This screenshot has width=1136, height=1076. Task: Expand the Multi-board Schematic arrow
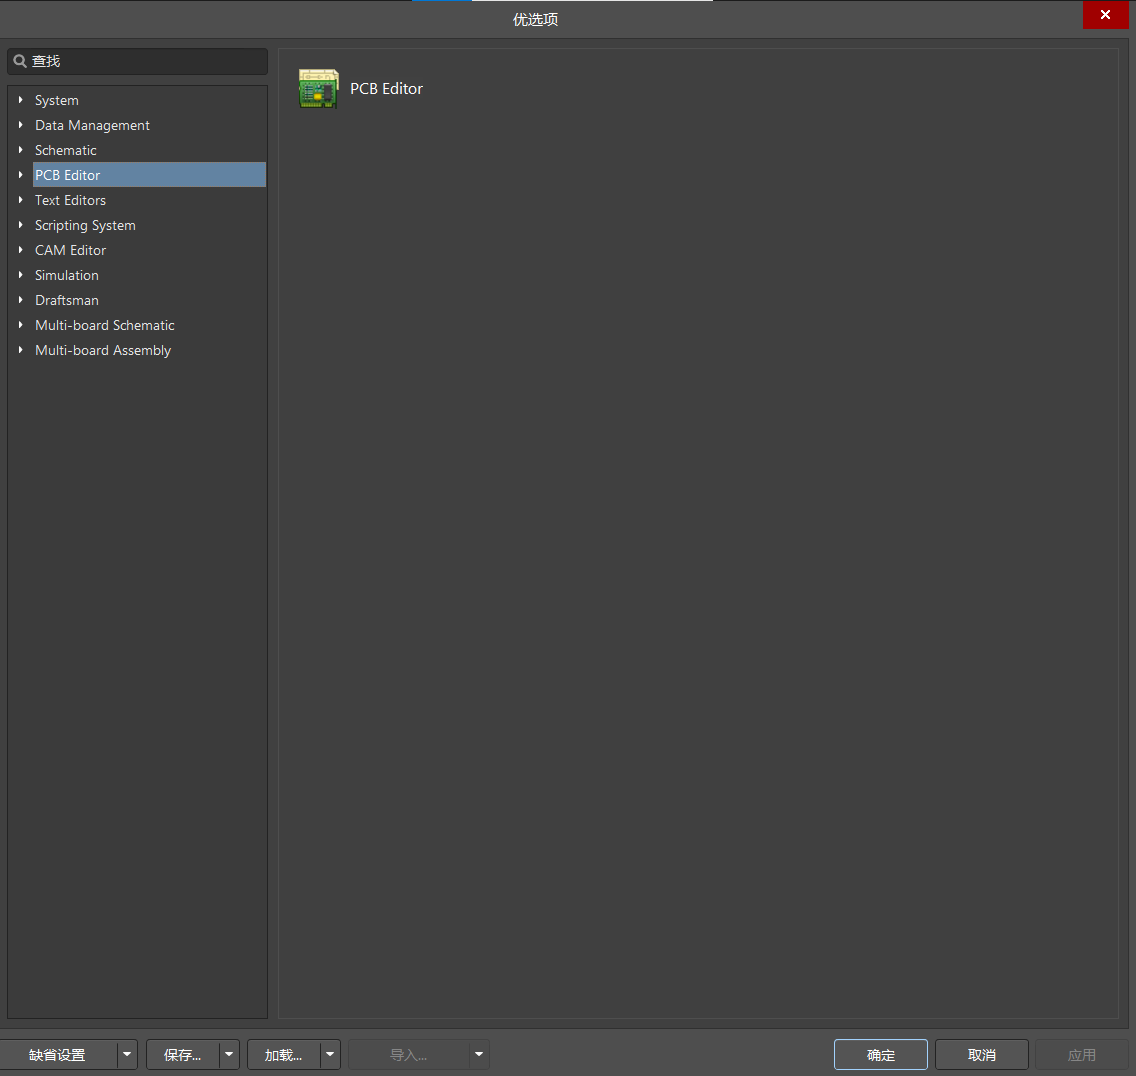tap(20, 325)
